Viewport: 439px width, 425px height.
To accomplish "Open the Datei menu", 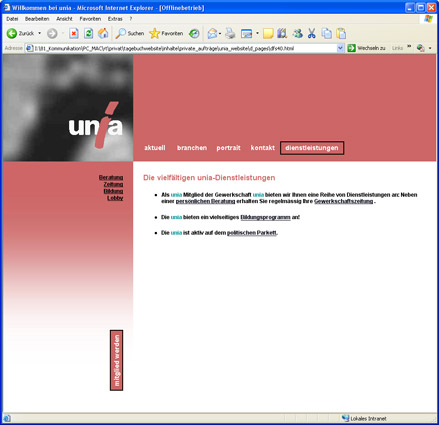I will click(x=12, y=19).
